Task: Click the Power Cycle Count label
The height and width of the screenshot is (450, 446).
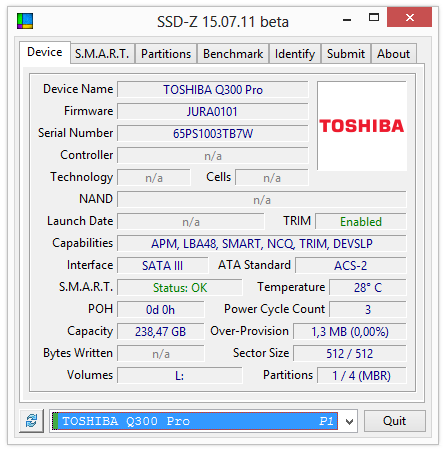Action: [274, 309]
